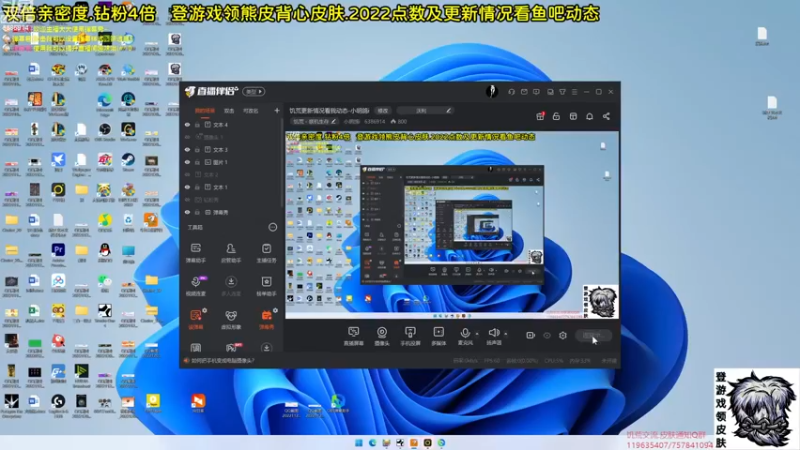The width and height of the screenshot is (800, 450).
Task: Expand speaker options arrow
Action: pos(506,334)
